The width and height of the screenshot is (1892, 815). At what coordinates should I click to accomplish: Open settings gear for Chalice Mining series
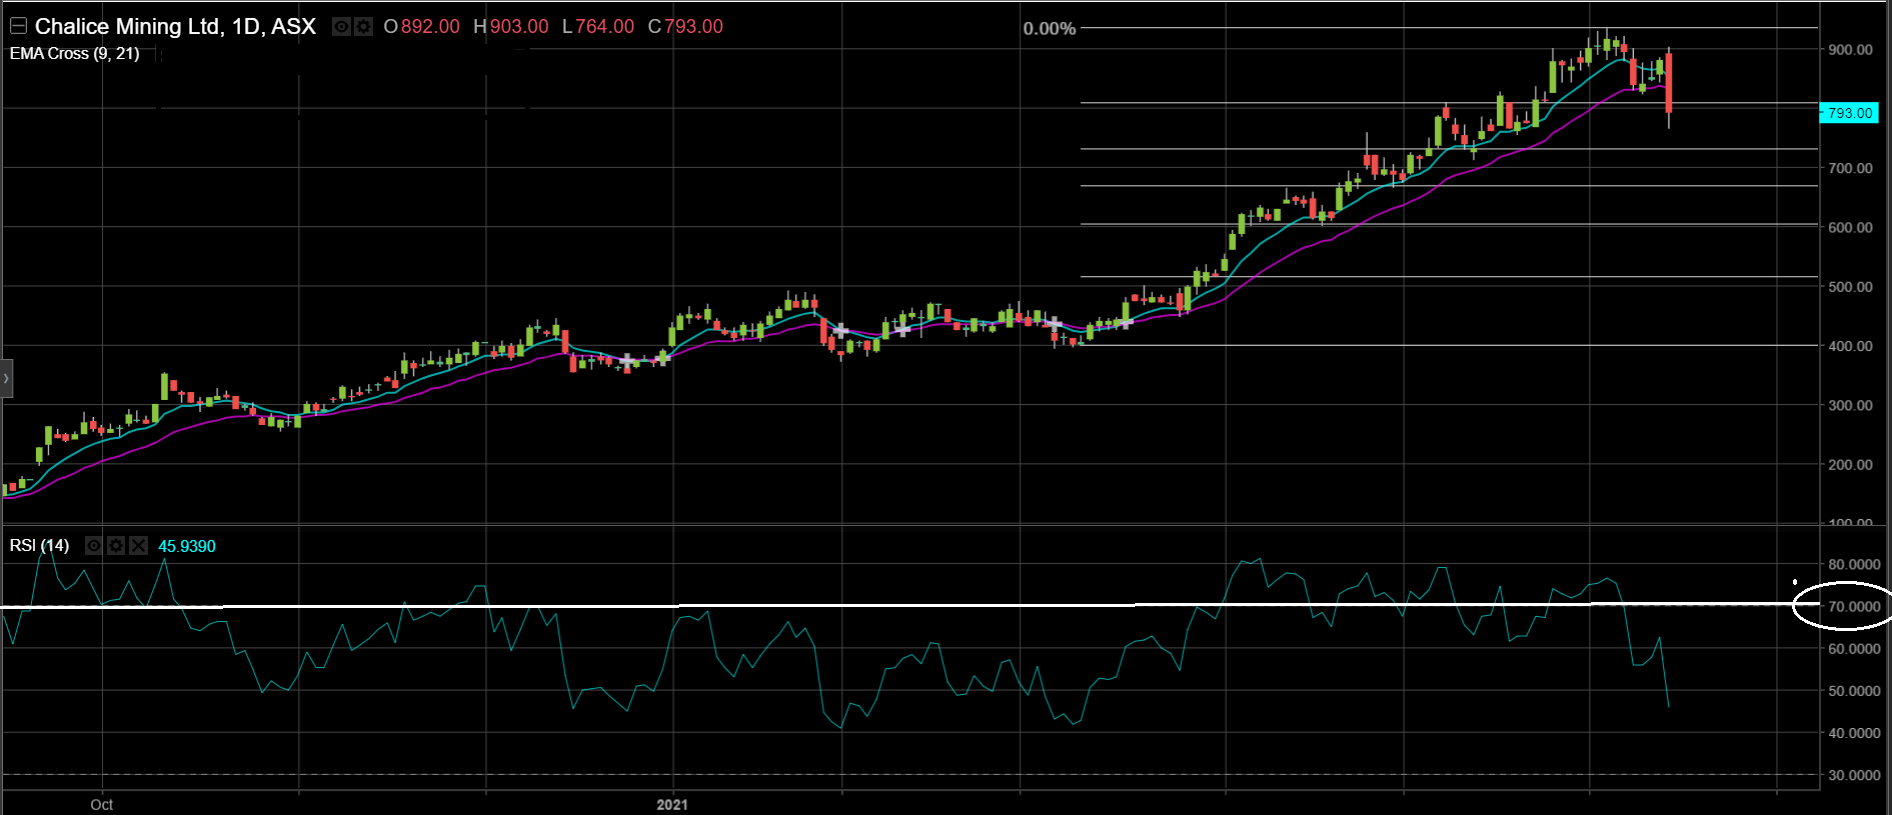pos(363,27)
